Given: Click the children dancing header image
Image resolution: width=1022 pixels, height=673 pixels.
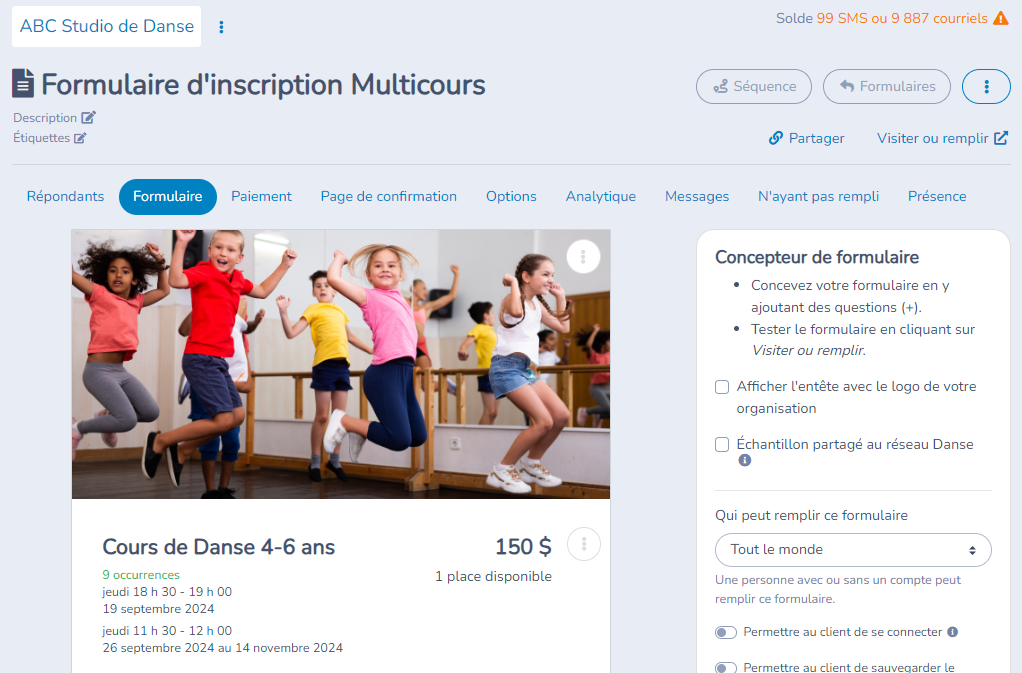Looking at the screenshot, I should [x=341, y=364].
